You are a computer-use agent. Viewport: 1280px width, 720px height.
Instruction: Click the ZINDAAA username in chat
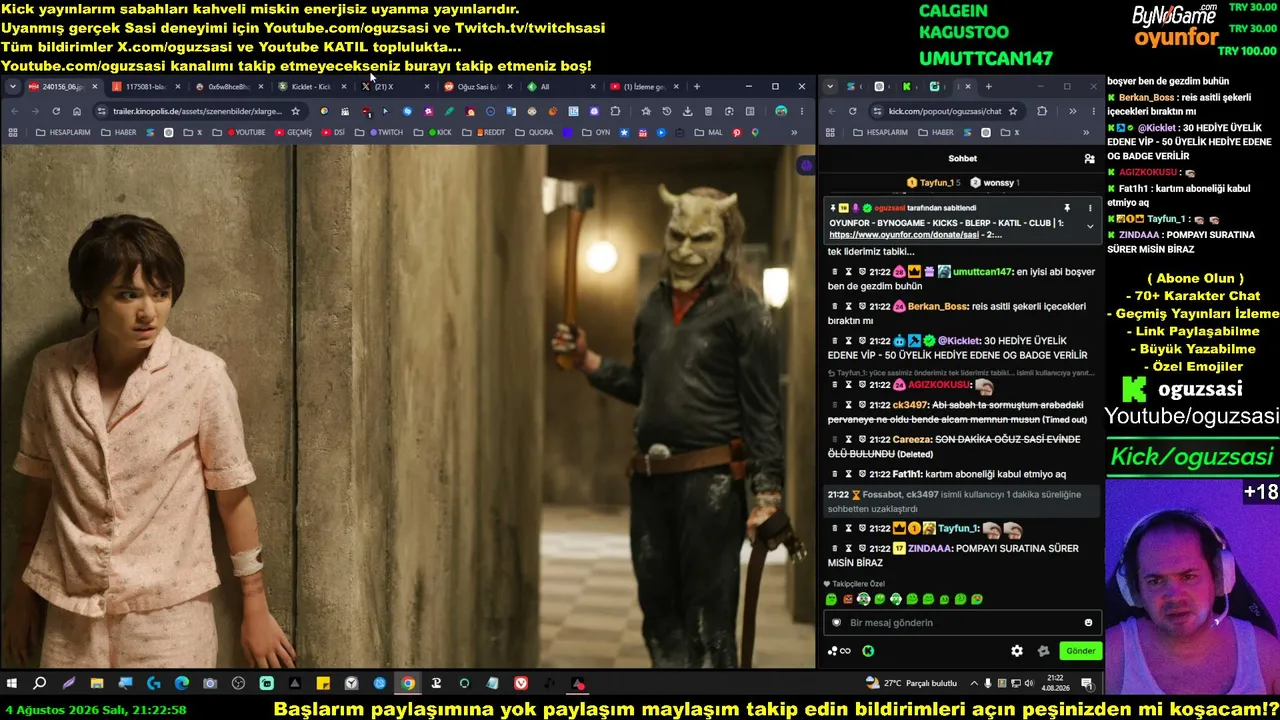coord(930,548)
